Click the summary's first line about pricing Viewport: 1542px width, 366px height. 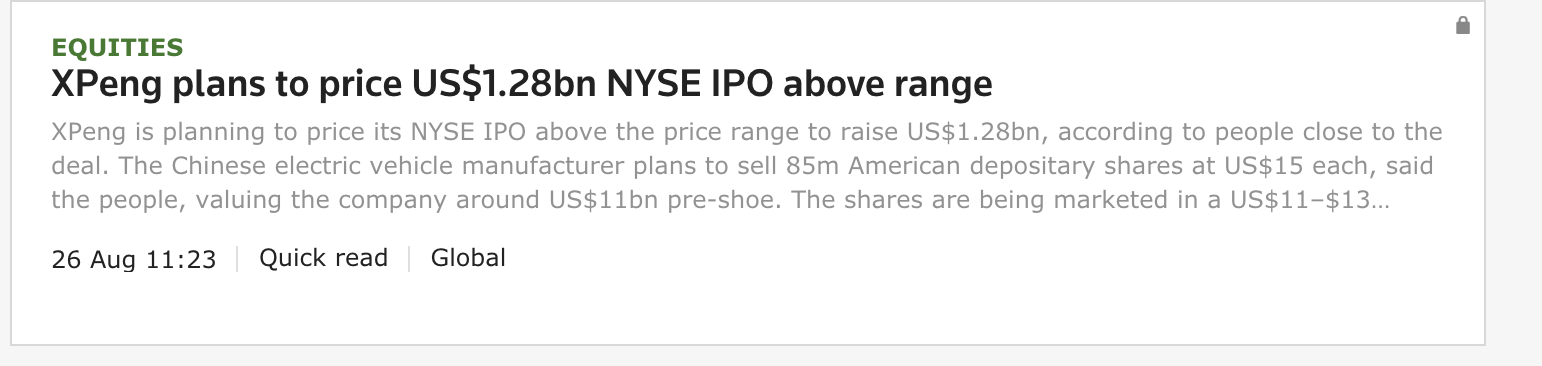click(x=747, y=132)
